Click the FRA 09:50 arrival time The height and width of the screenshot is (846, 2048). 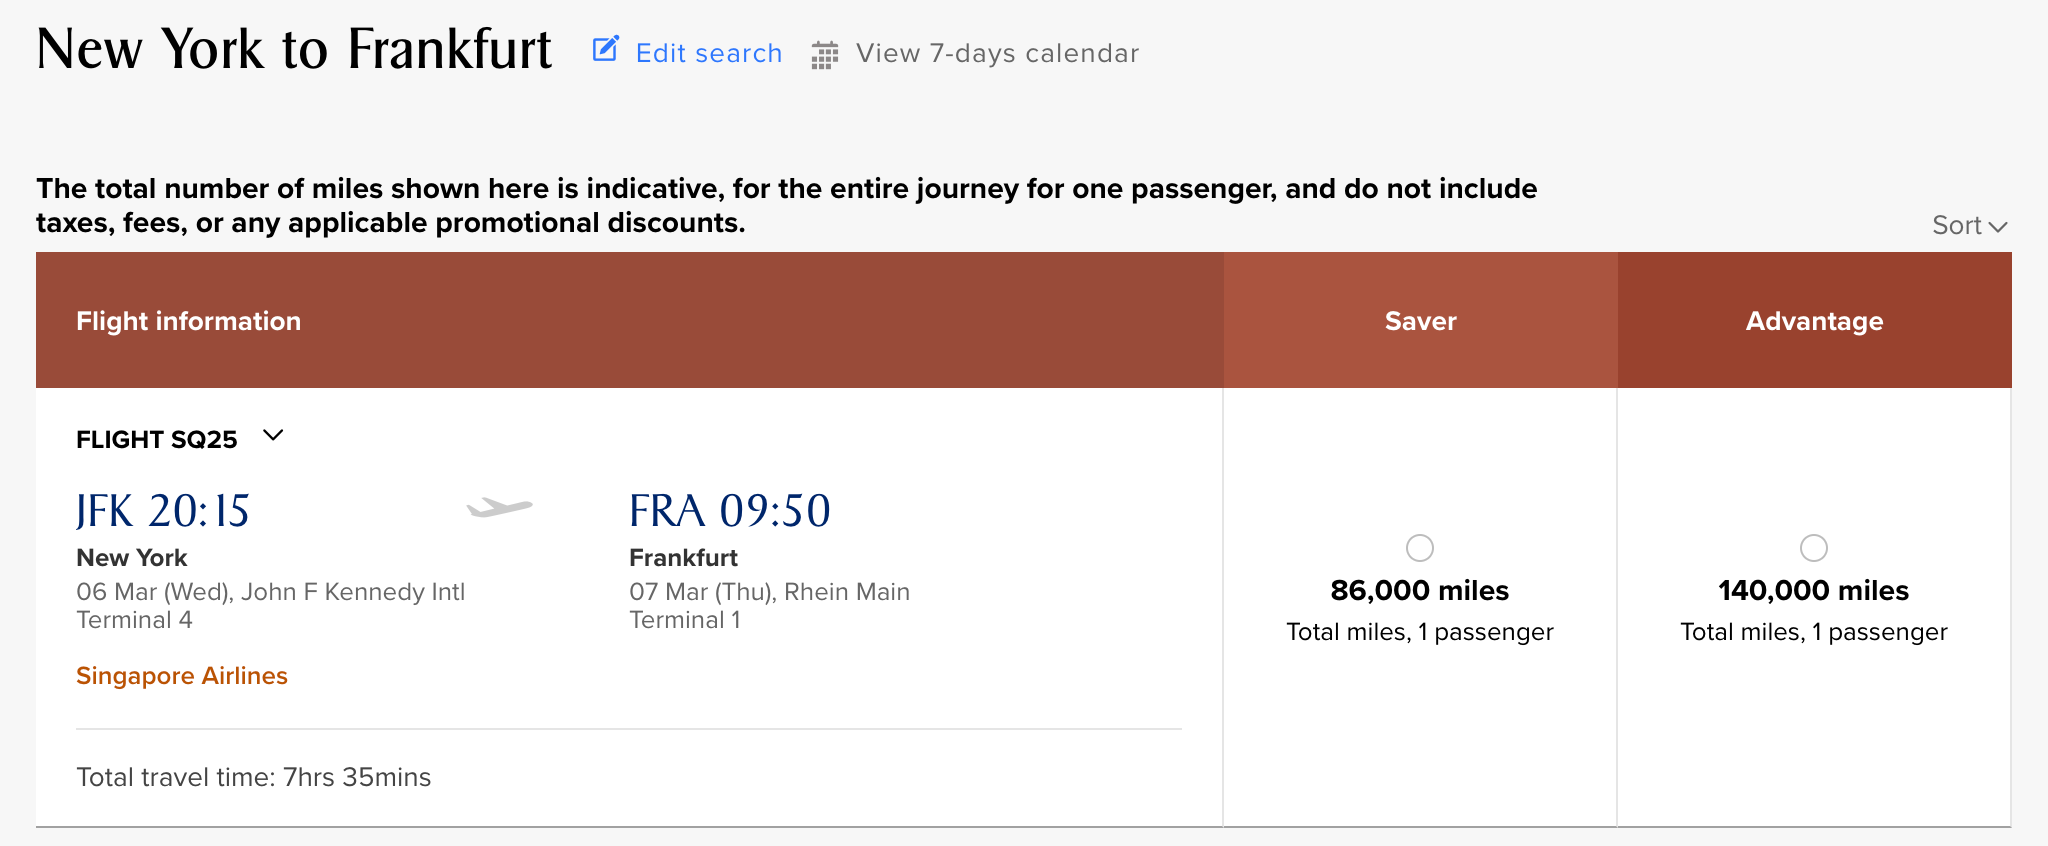click(x=729, y=511)
